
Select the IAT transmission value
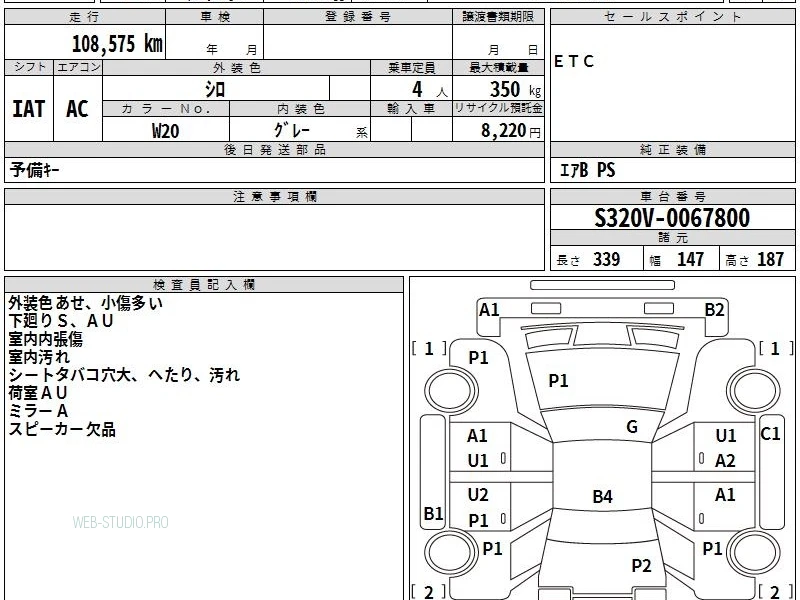(29, 109)
